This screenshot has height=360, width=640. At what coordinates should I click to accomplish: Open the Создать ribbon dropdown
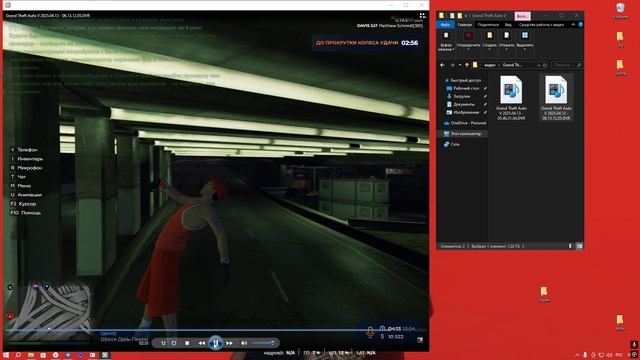point(489,41)
